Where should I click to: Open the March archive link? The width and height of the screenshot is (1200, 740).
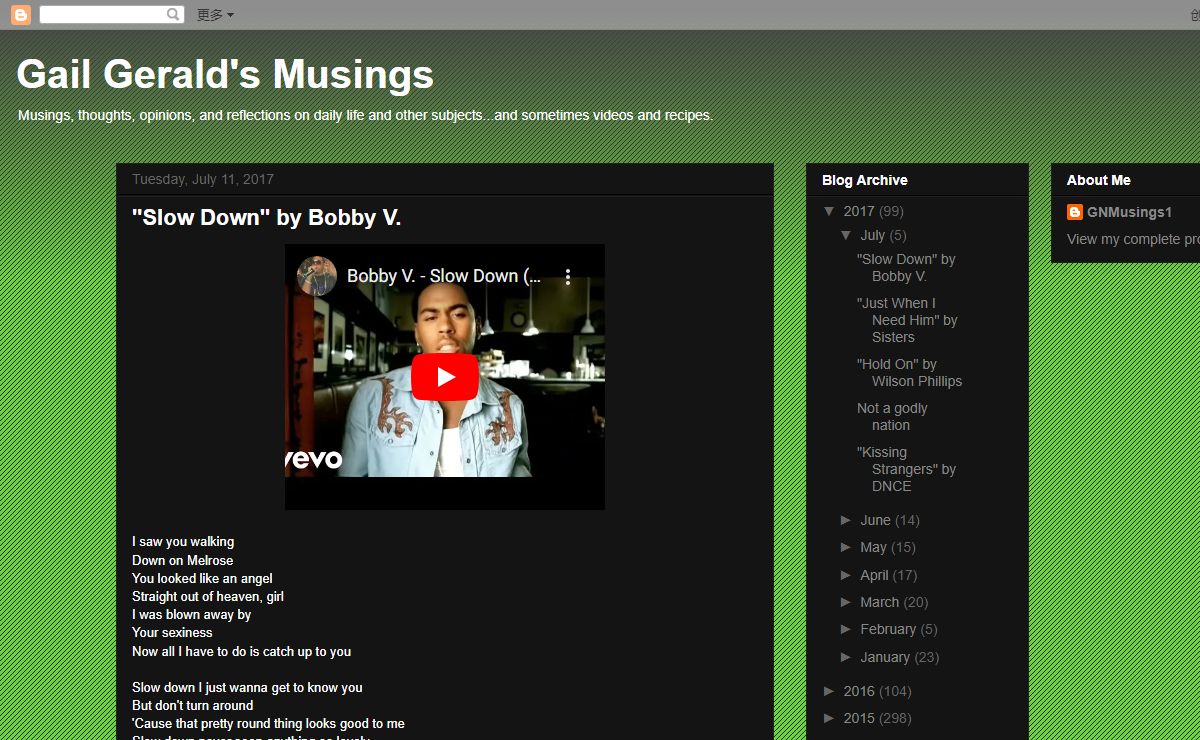pos(879,602)
